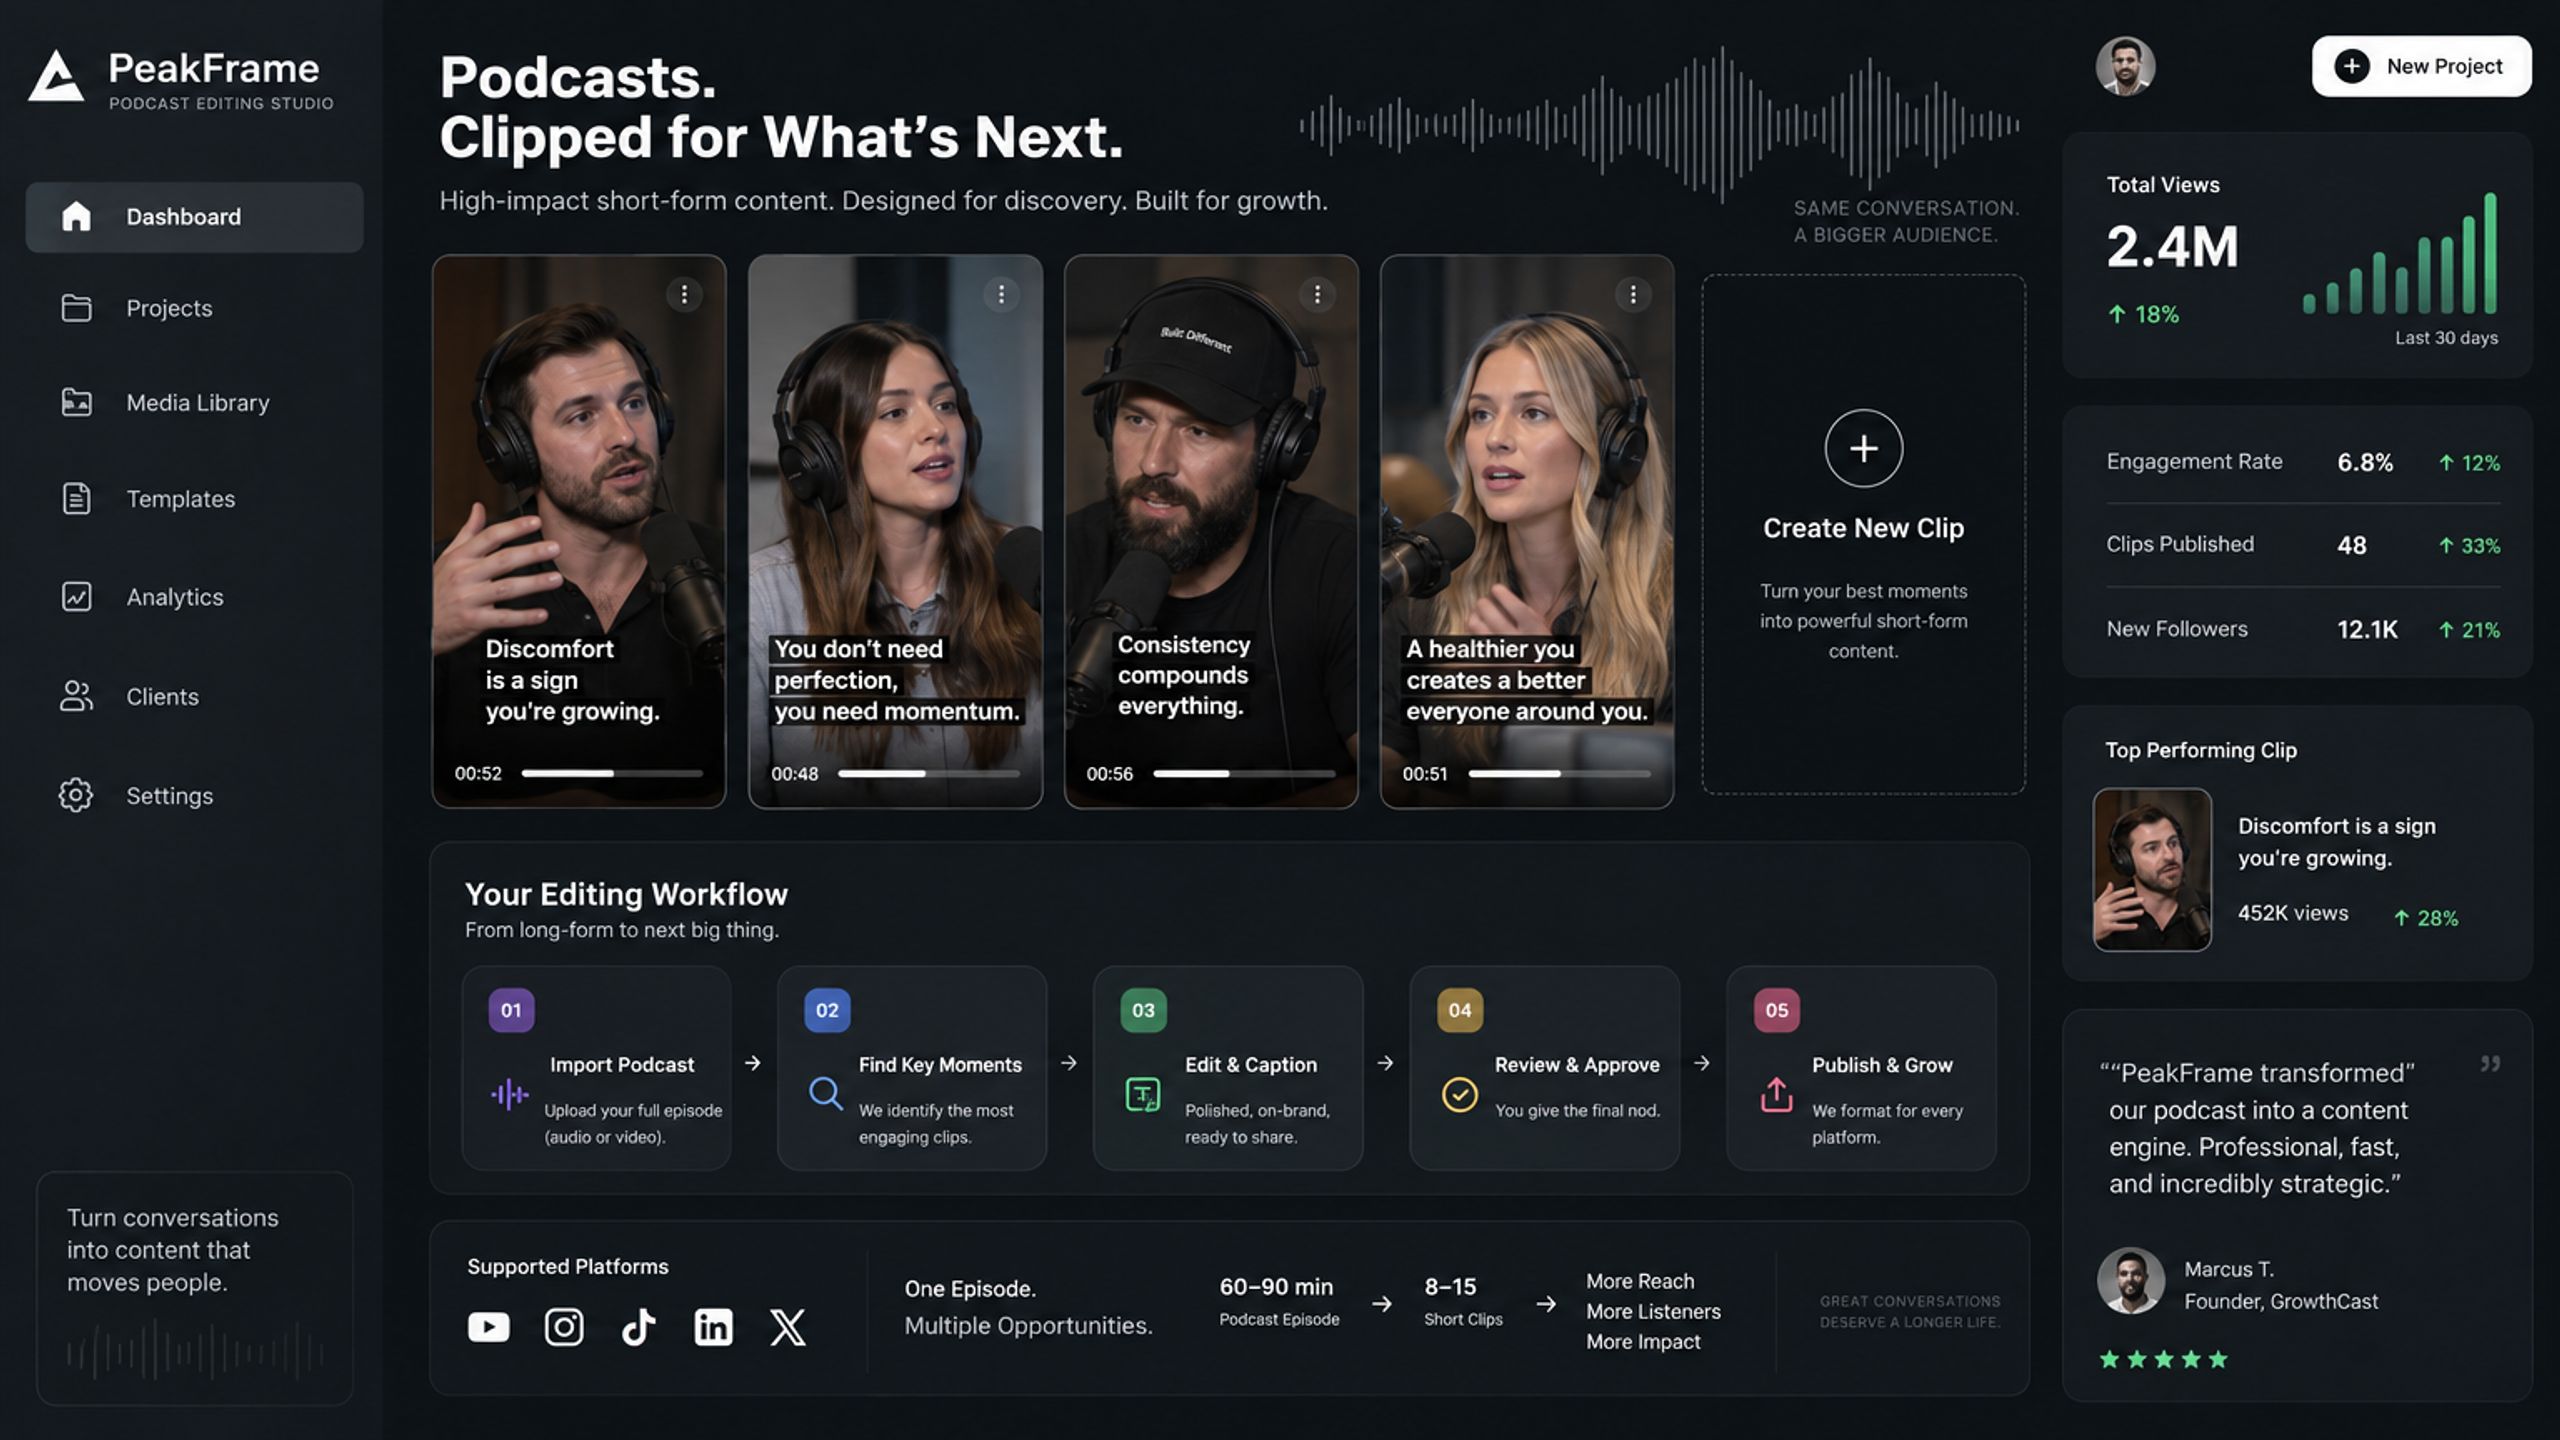Click the Create New Clip card title

tap(1863, 528)
